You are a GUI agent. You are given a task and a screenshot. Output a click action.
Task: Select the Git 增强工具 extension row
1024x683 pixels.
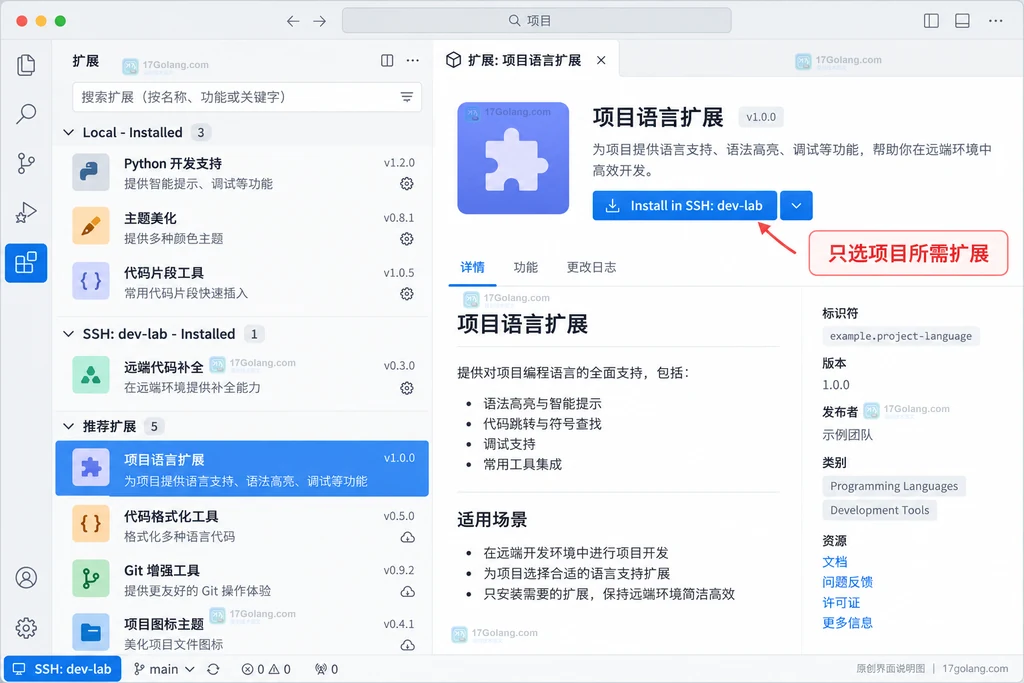click(x=242, y=580)
